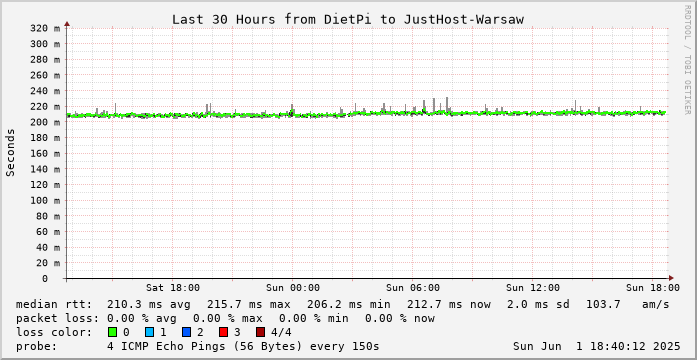Click the RRDTOOL / TOBI OETIKER watermark
Viewport: 697px width, 360px height.
coord(687,59)
